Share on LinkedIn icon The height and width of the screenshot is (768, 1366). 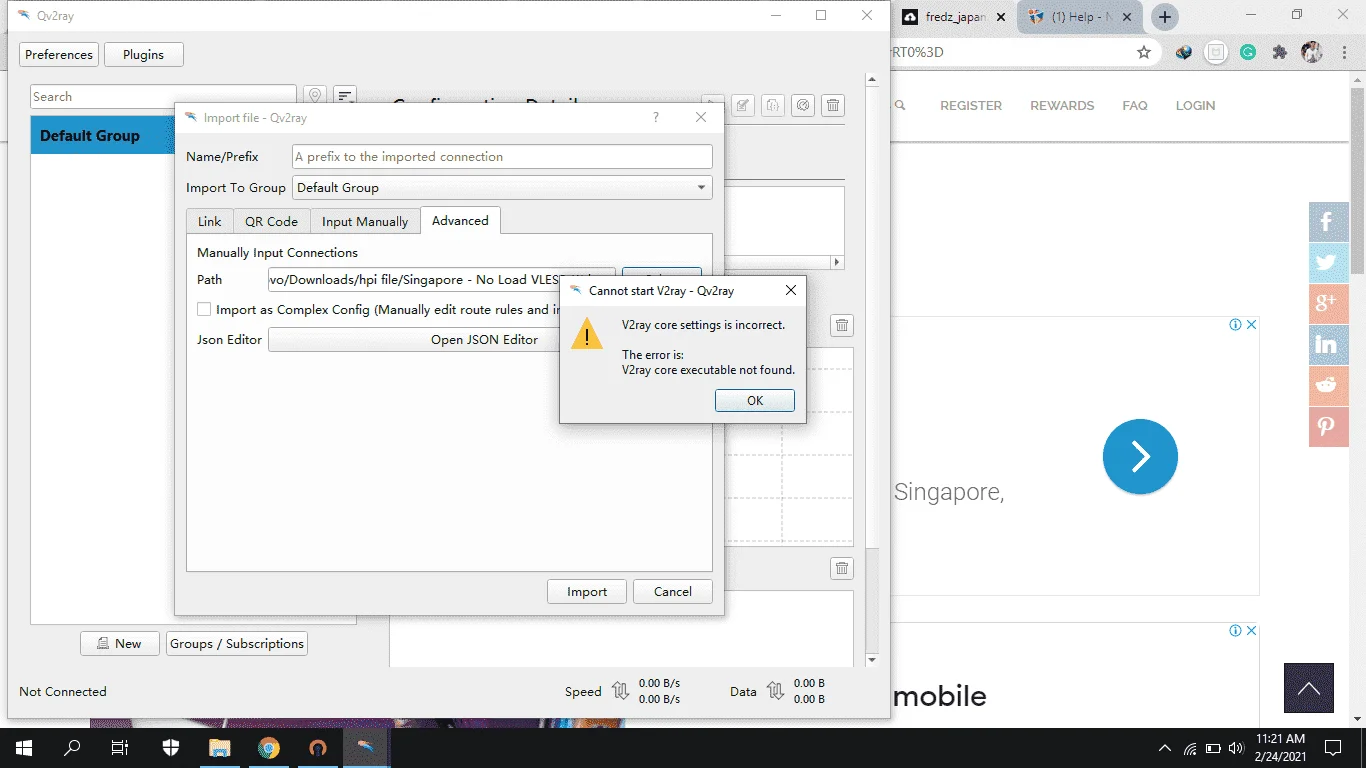point(1328,345)
